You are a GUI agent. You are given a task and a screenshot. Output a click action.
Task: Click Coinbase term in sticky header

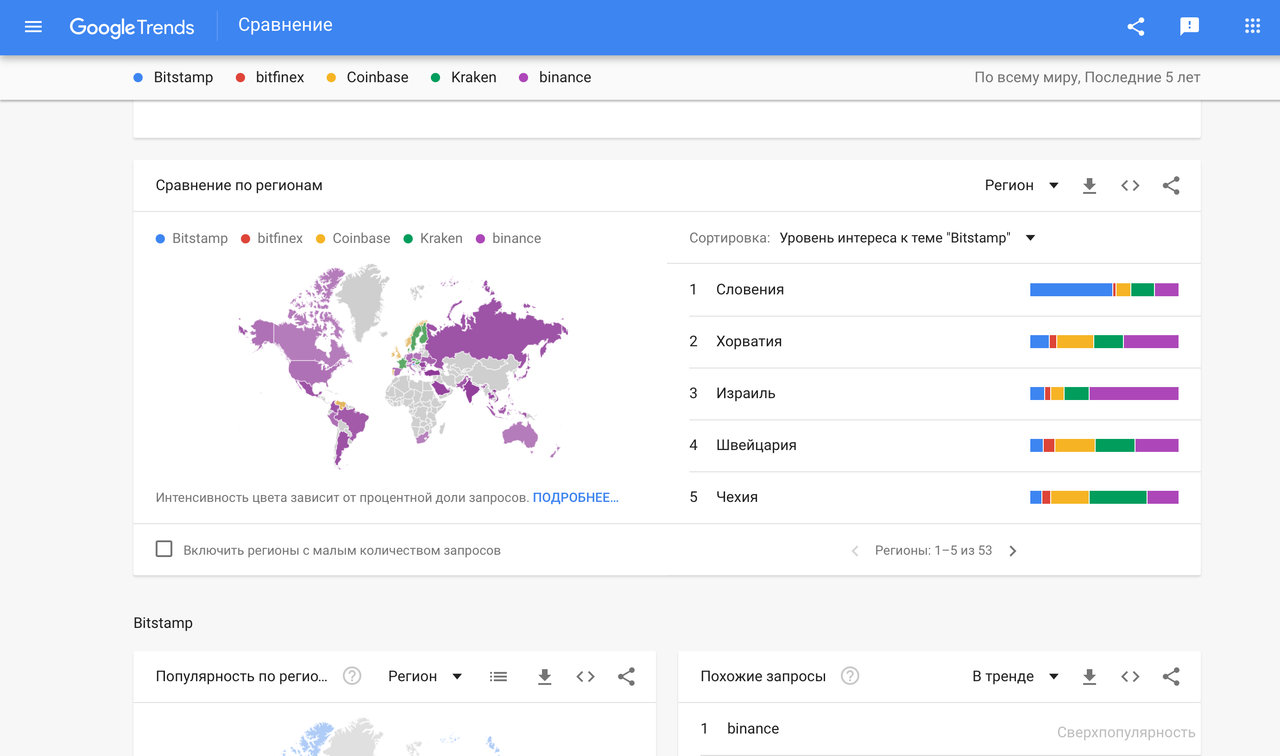point(367,77)
